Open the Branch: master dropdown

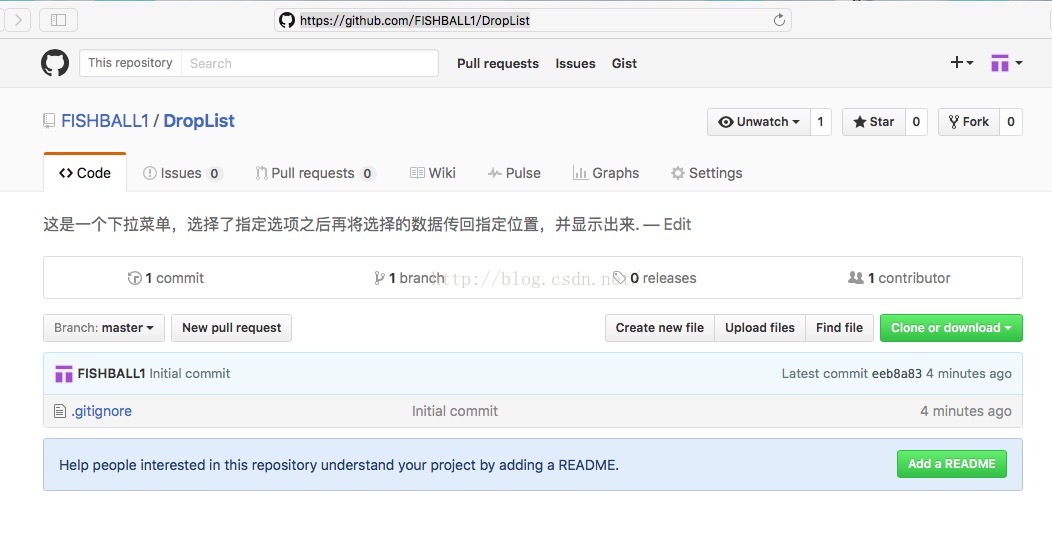pos(104,328)
